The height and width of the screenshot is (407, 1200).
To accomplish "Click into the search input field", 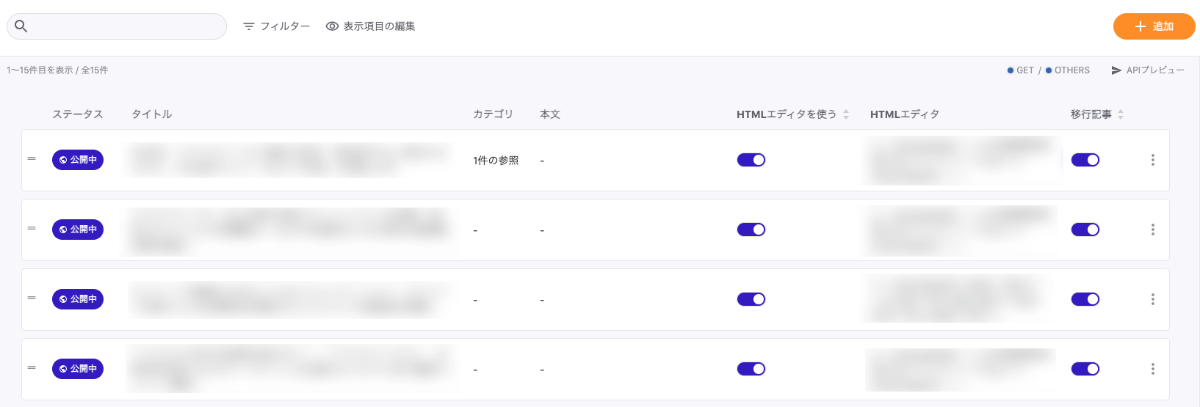I will [x=117, y=26].
